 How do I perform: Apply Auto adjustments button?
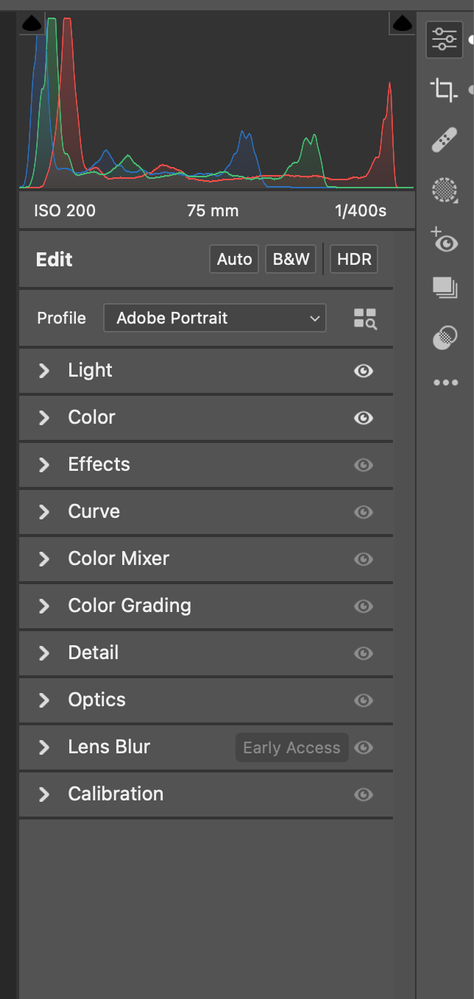click(234, 259)
